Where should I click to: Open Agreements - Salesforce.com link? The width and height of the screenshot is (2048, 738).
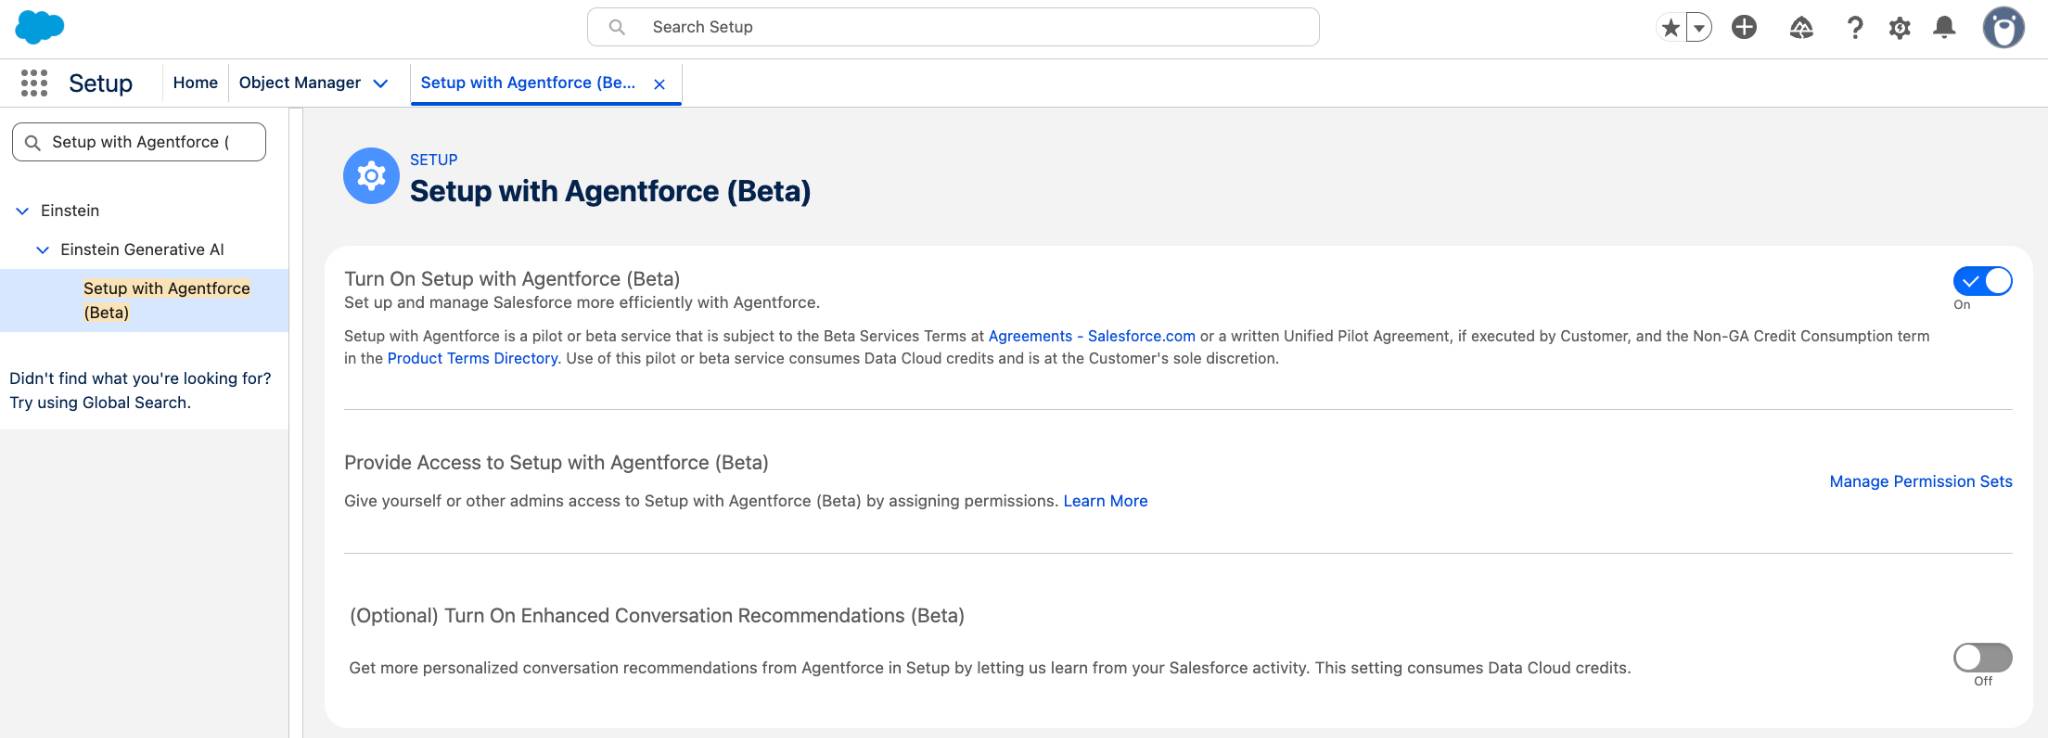click(1091, 336)
